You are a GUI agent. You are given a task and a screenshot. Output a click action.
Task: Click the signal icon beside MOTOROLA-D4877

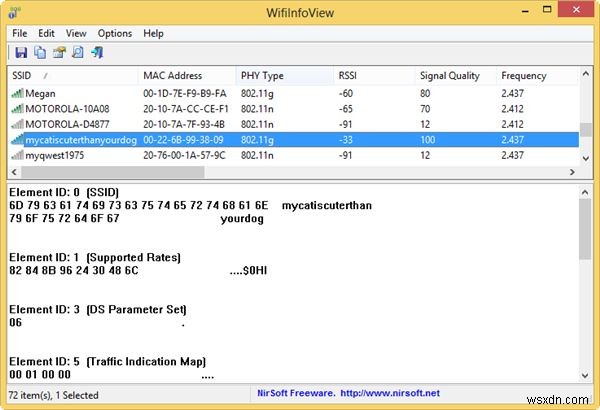click(18, 124)
